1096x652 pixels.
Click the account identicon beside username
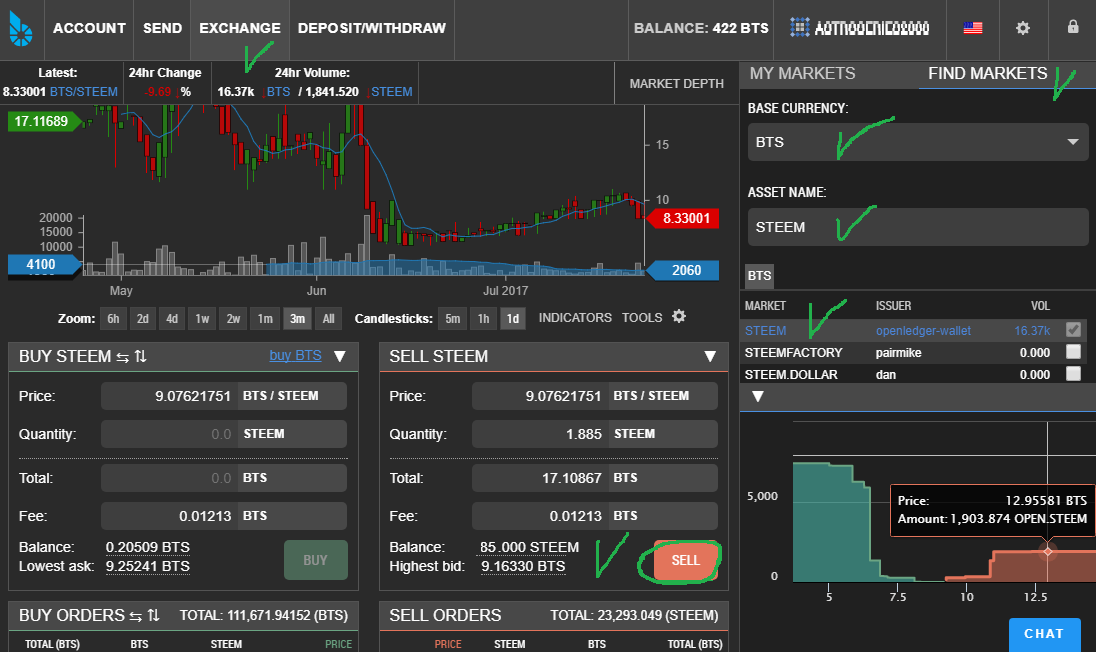800,27
